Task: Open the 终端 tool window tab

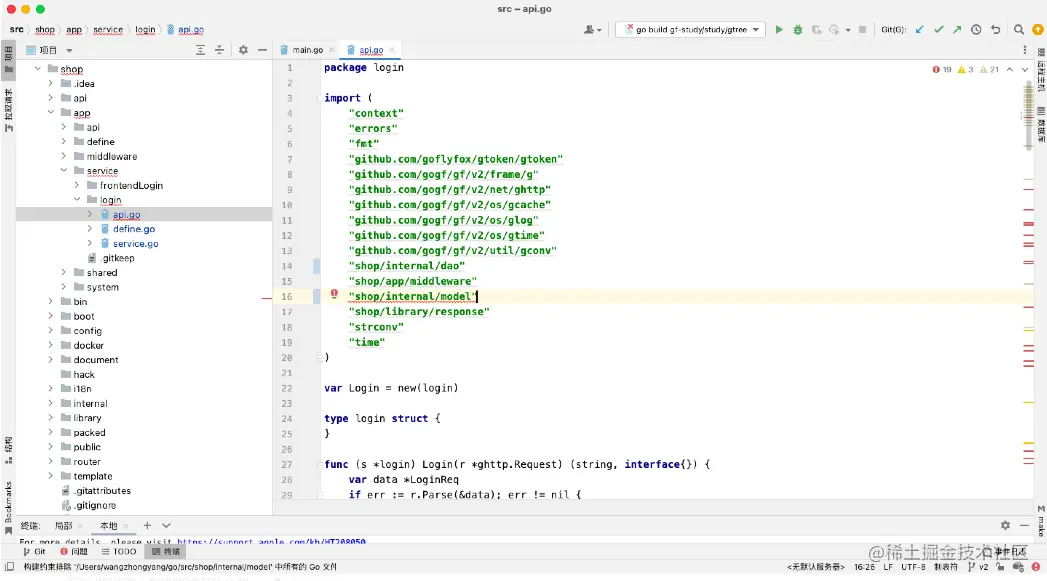Action: tap(166, 552)
